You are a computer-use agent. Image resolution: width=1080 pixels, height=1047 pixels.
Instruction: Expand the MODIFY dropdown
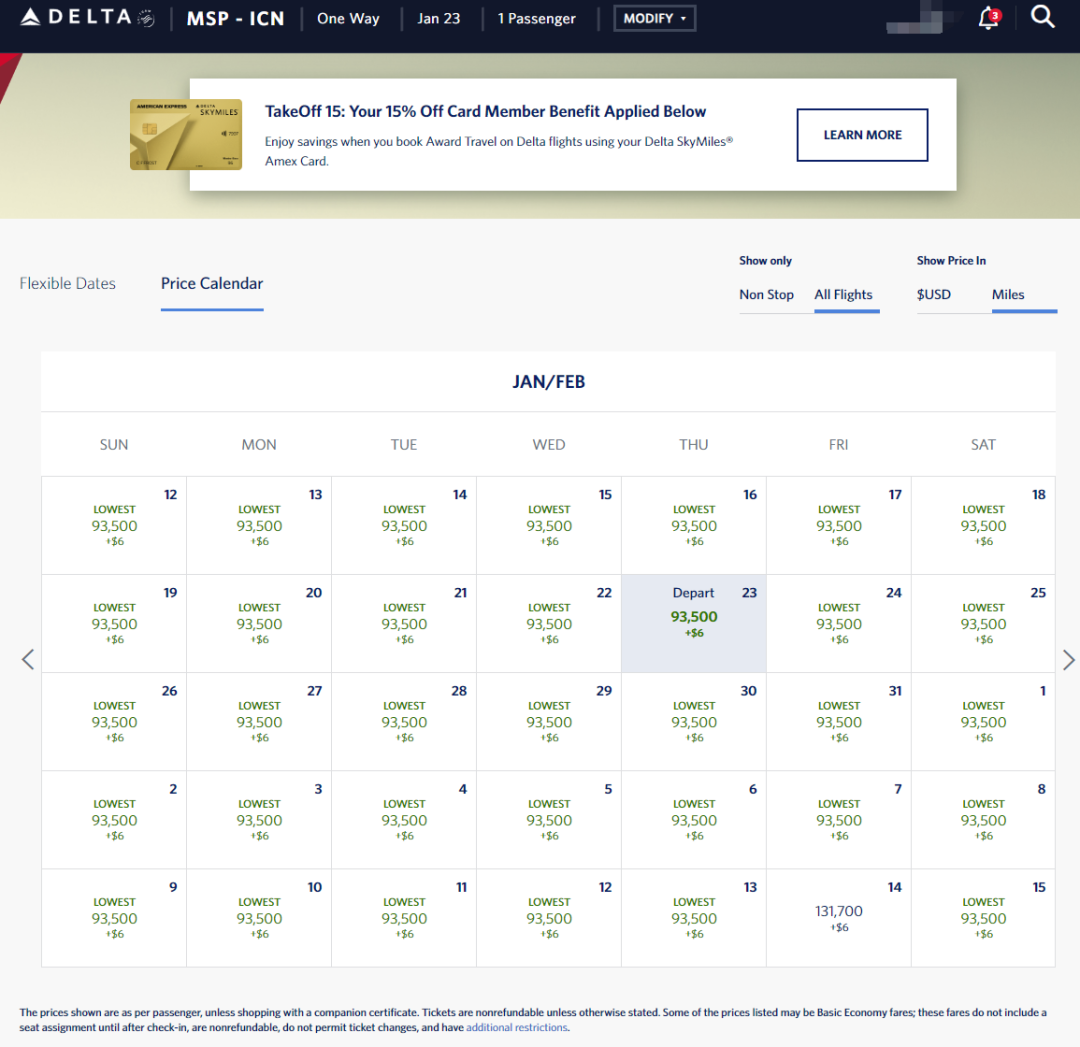654,19
